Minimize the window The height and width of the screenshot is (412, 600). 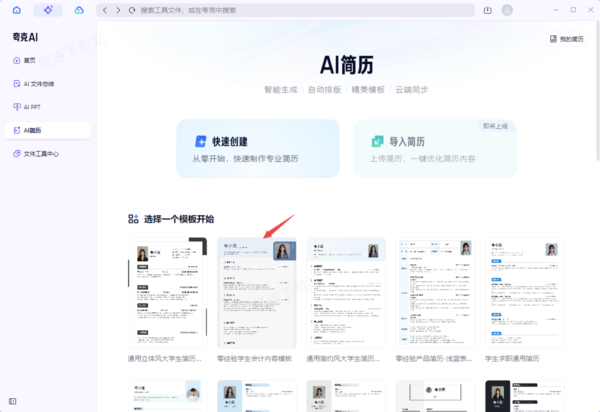pyautogui.click(x=556, y=10)
